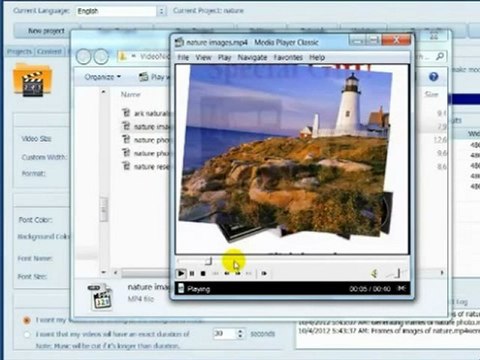Click the New project button
Image resolution: width=480 pixels, height=360 pixels.
47,31
